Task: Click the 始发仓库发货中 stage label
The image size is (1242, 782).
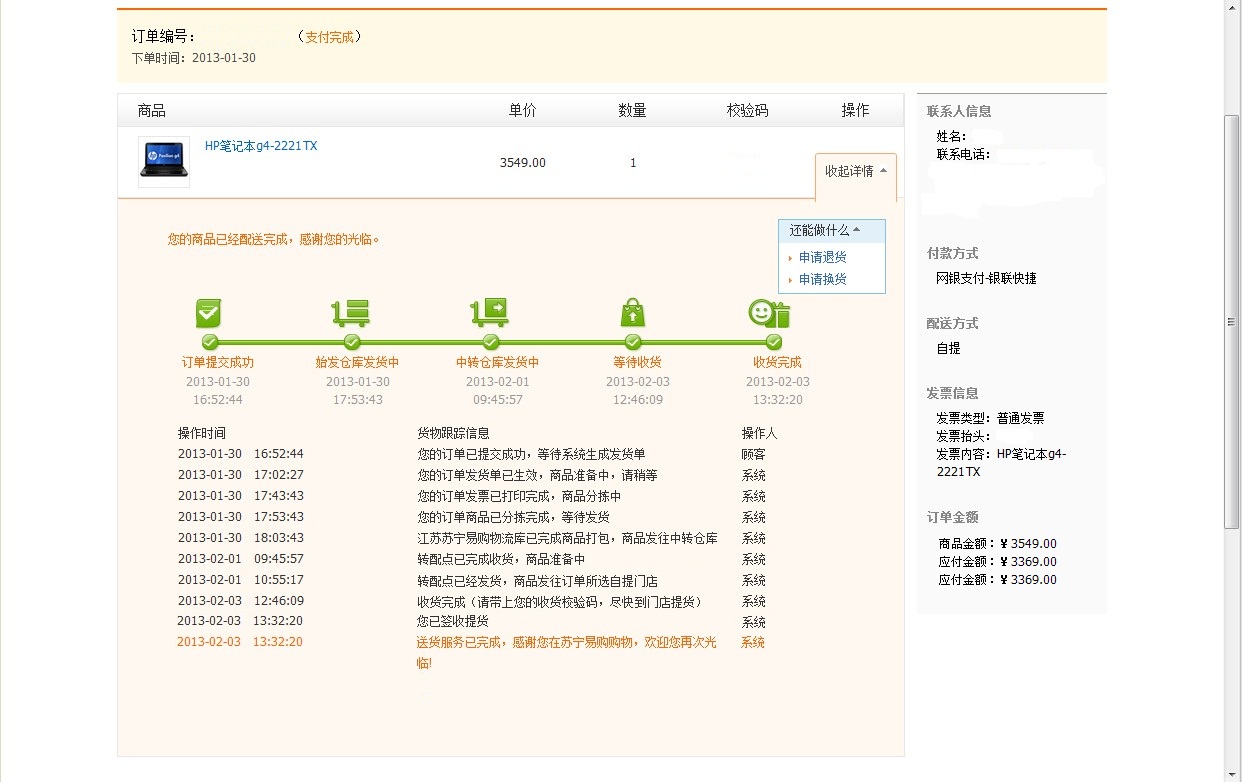Action: pyautogui.click(x=358, y=363)
